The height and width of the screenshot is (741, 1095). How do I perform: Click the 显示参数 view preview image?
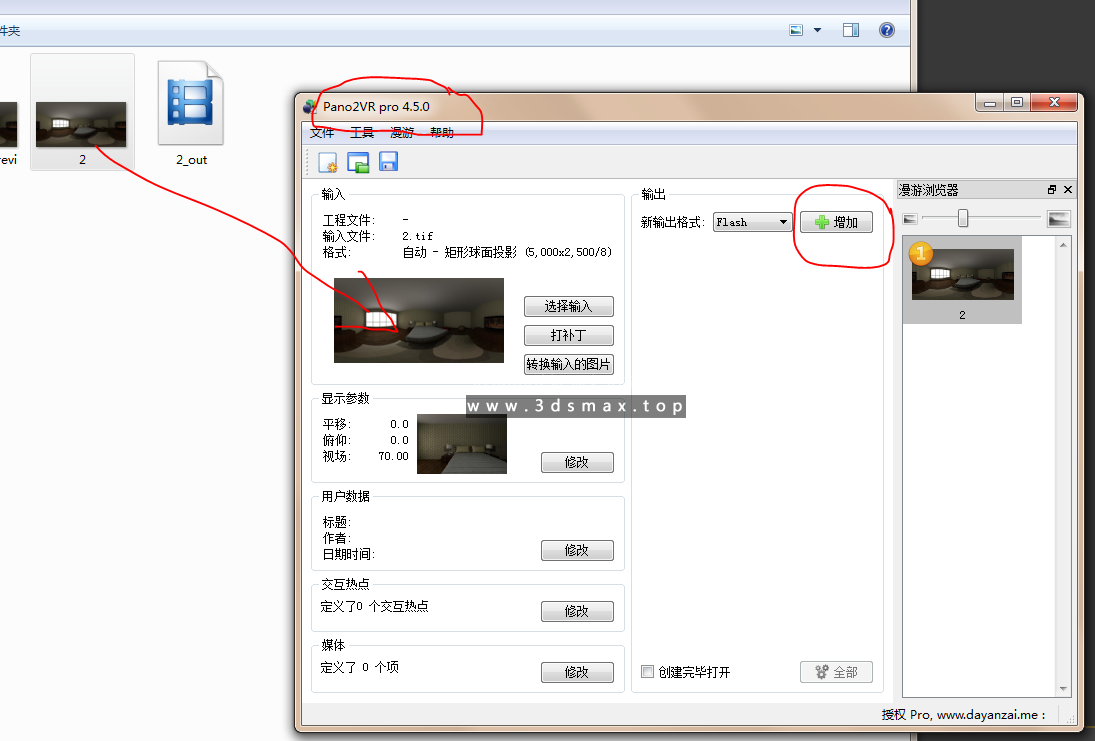tap(462, 443)
